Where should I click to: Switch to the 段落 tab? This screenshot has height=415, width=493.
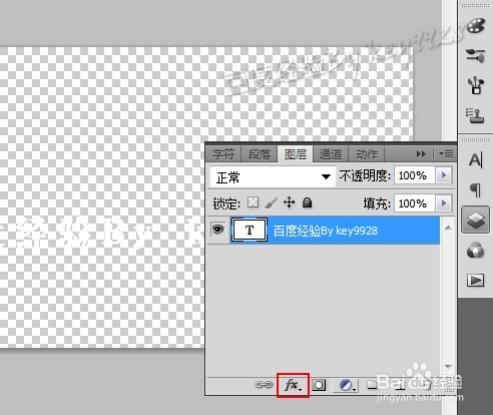pyautogui.click(x=260, y=154)
